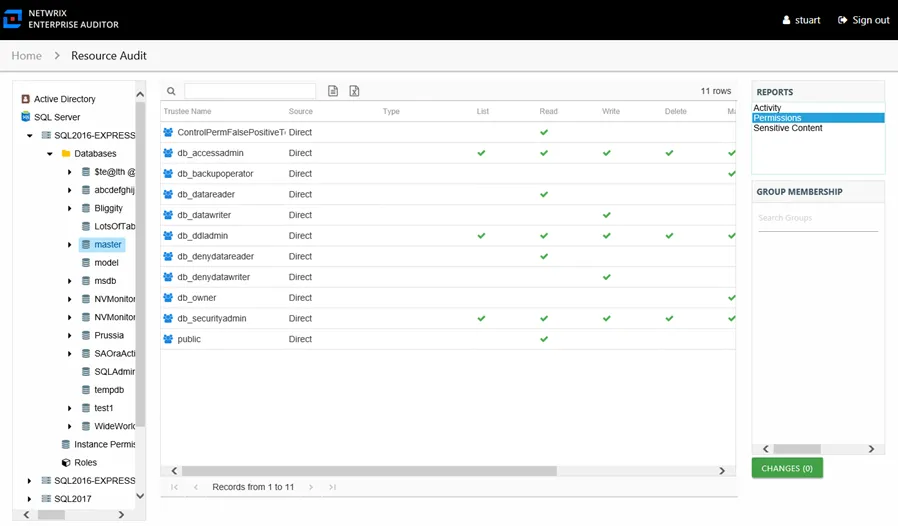Go to previous page of records
Viewport: 898px width, 526px height.
[196, 487]
